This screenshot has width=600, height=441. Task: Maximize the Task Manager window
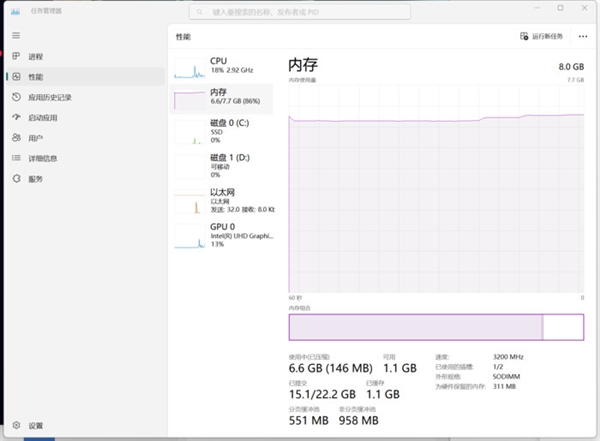[x=560, y=8]
